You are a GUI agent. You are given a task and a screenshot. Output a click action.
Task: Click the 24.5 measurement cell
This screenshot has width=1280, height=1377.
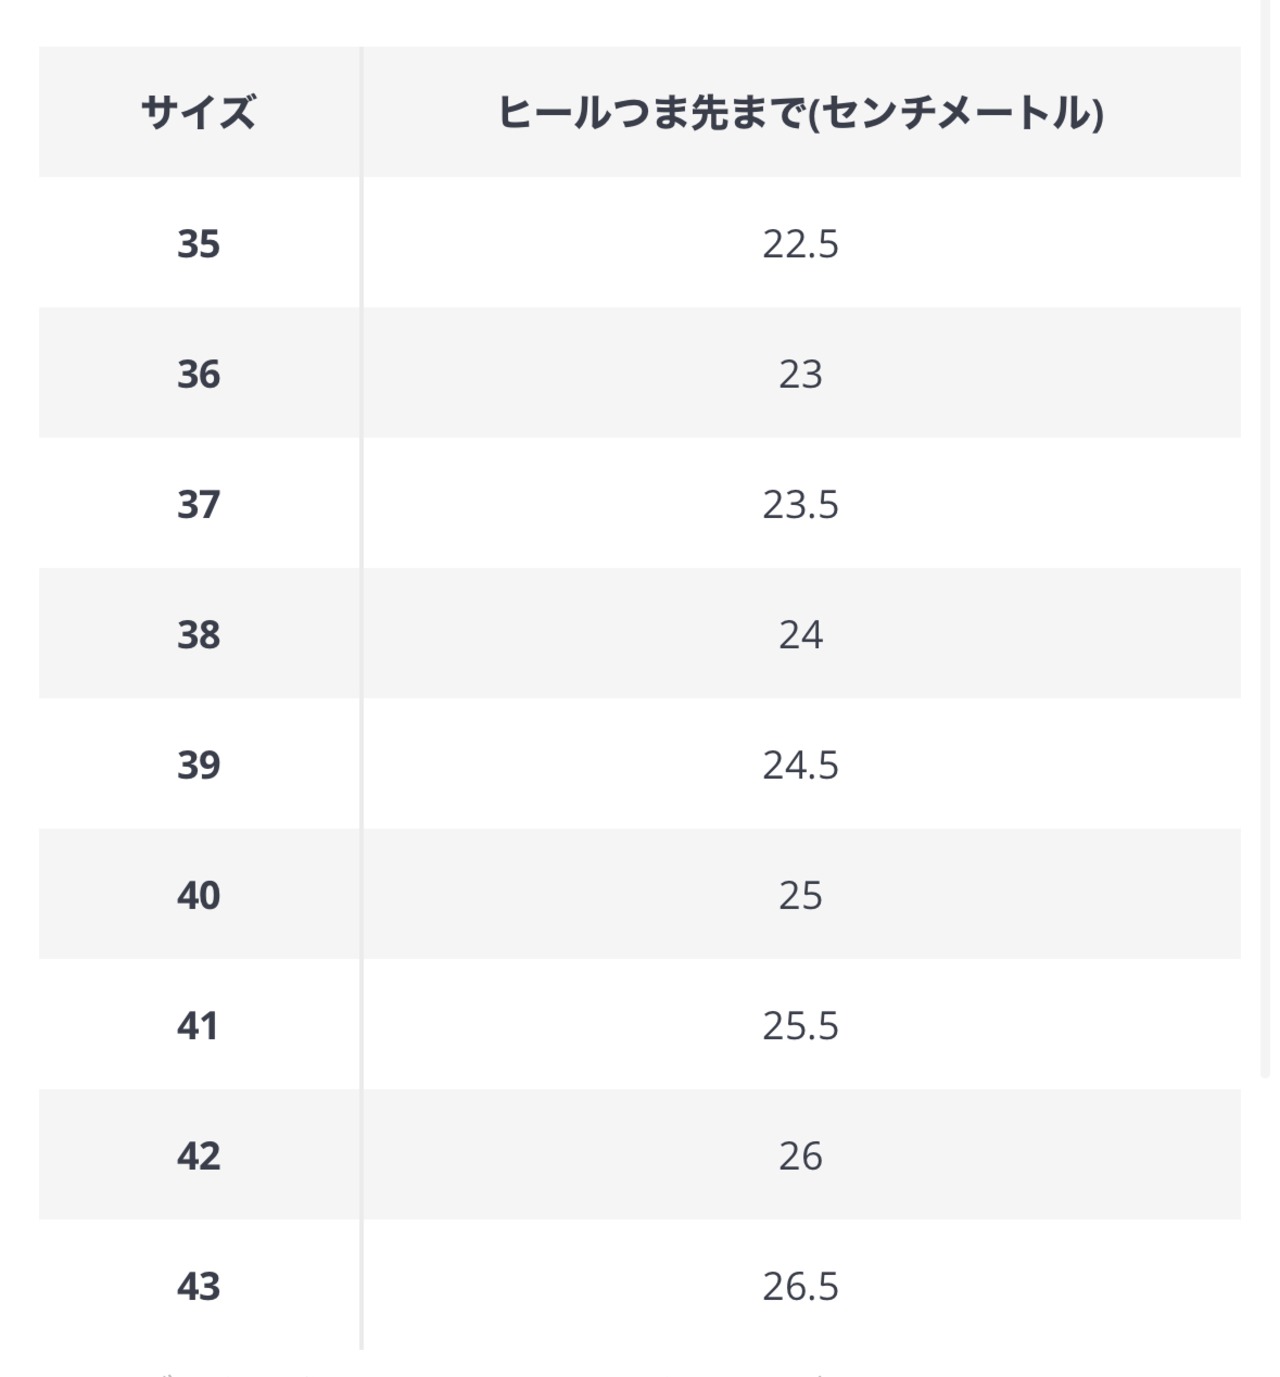coord(800,764)
